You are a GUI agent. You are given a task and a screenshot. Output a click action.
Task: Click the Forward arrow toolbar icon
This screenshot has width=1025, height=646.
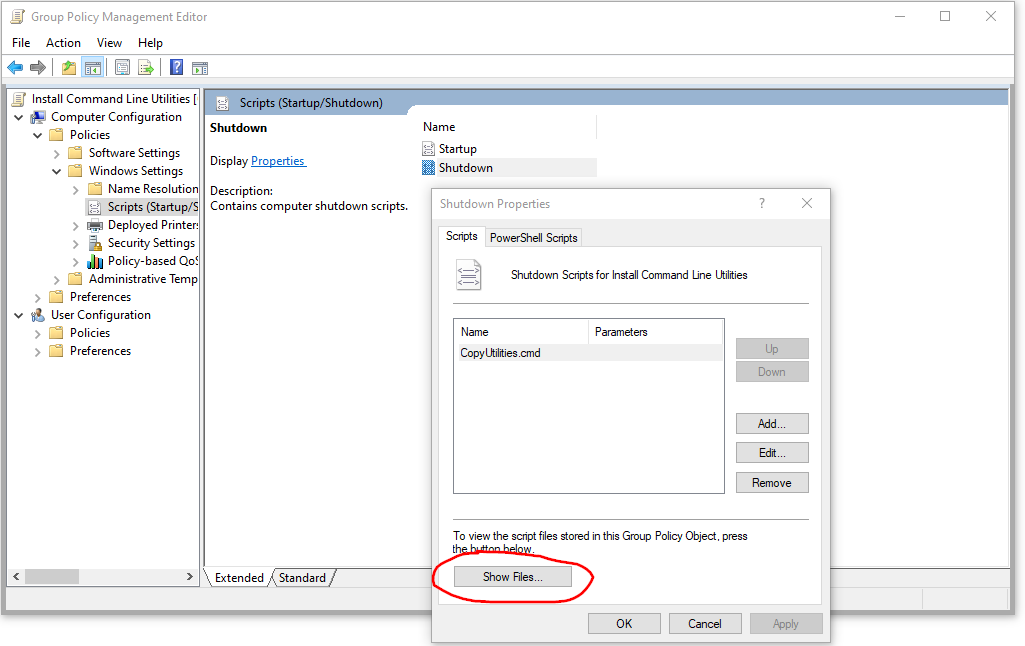click(38, 67)
